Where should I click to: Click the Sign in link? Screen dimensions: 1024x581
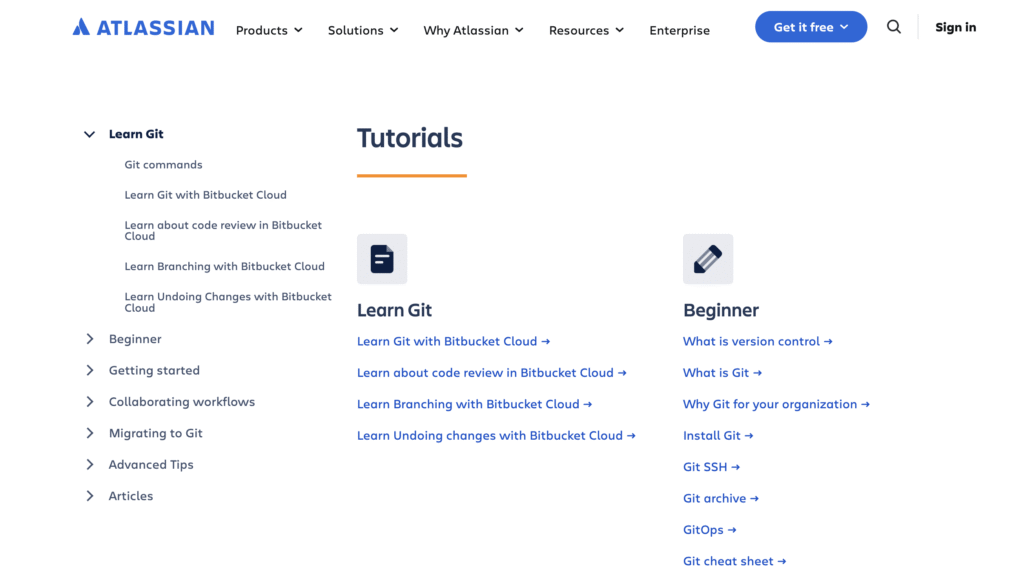(x=955, y=27)
